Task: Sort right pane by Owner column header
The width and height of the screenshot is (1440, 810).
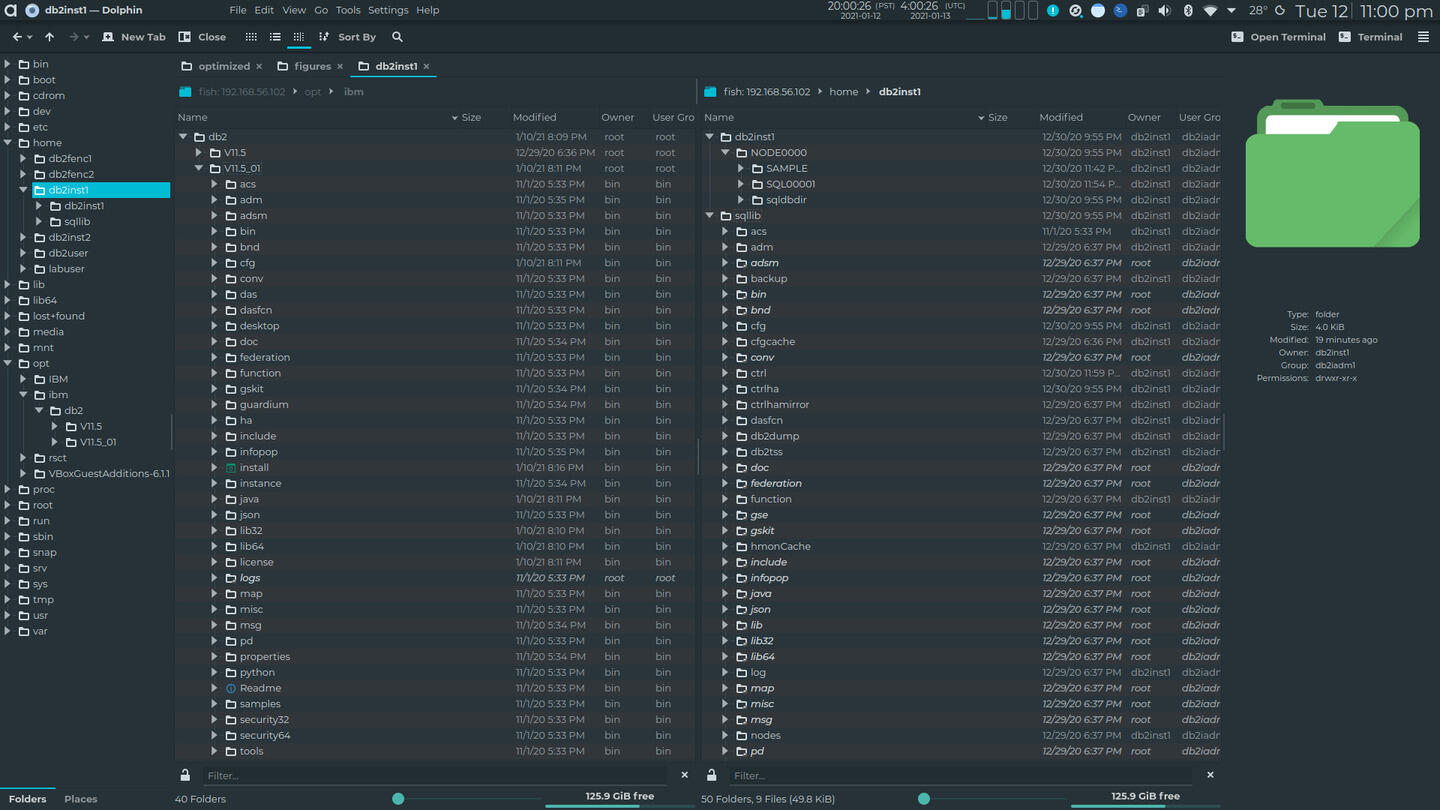Action: coord(1144,117)
